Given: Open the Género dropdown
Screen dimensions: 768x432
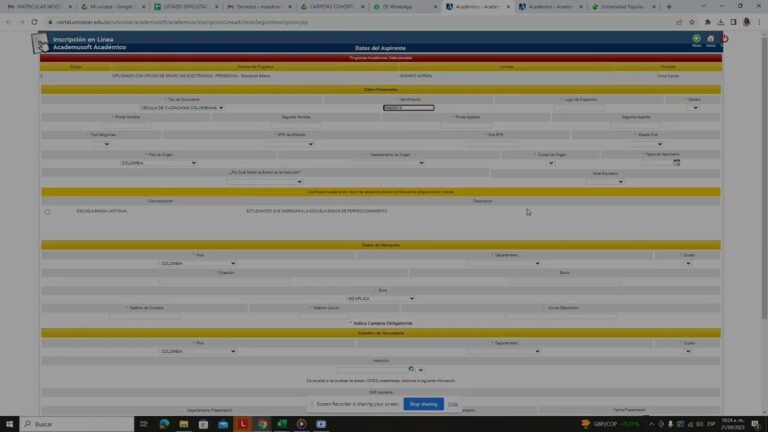Looking at the screenshot, I should pyautogui.click(x=695, y=108).
